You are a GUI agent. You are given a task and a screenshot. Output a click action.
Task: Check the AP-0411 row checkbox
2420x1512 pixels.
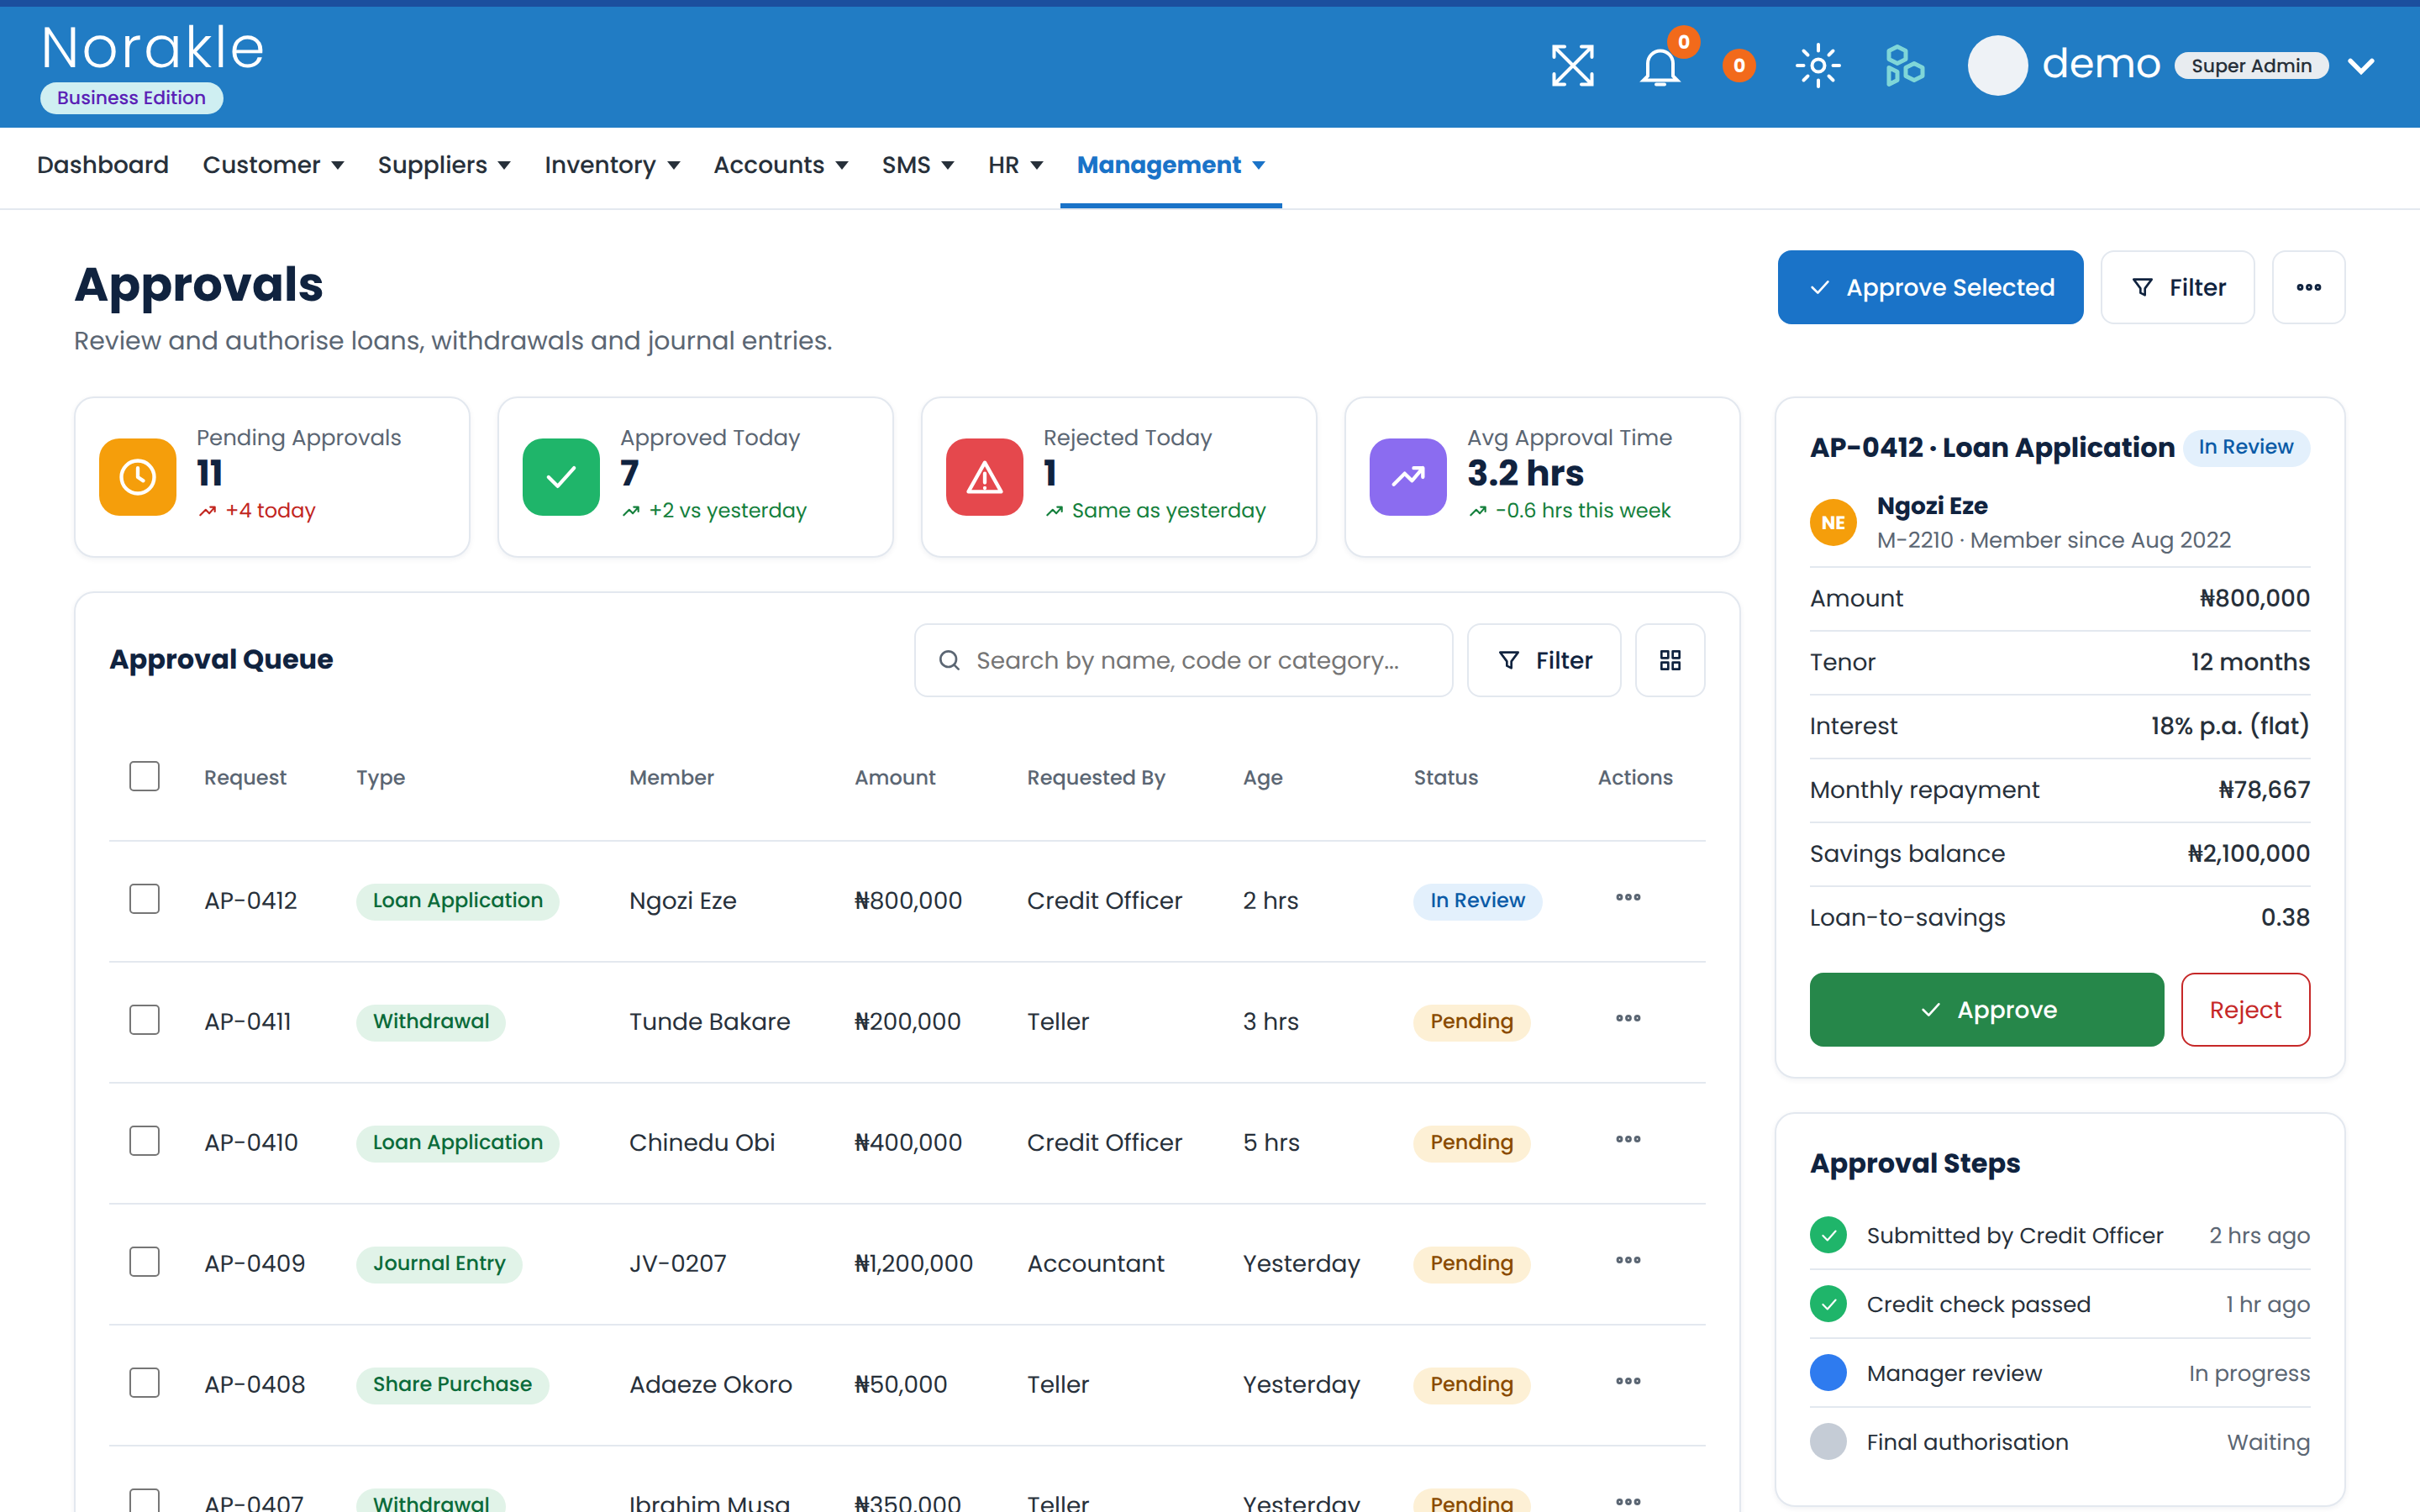145,1020
